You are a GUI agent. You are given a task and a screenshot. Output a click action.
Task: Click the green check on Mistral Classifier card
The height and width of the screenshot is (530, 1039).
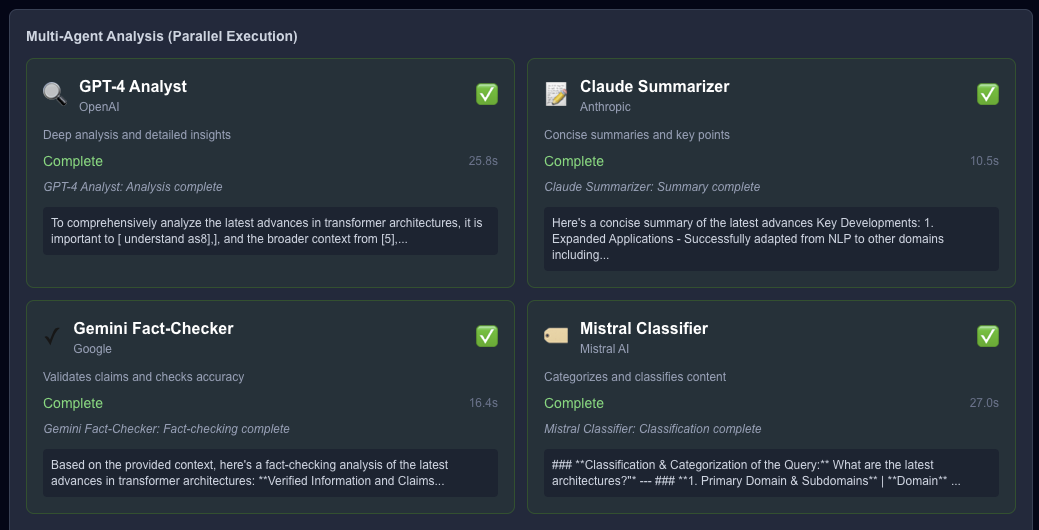[988, 336]
